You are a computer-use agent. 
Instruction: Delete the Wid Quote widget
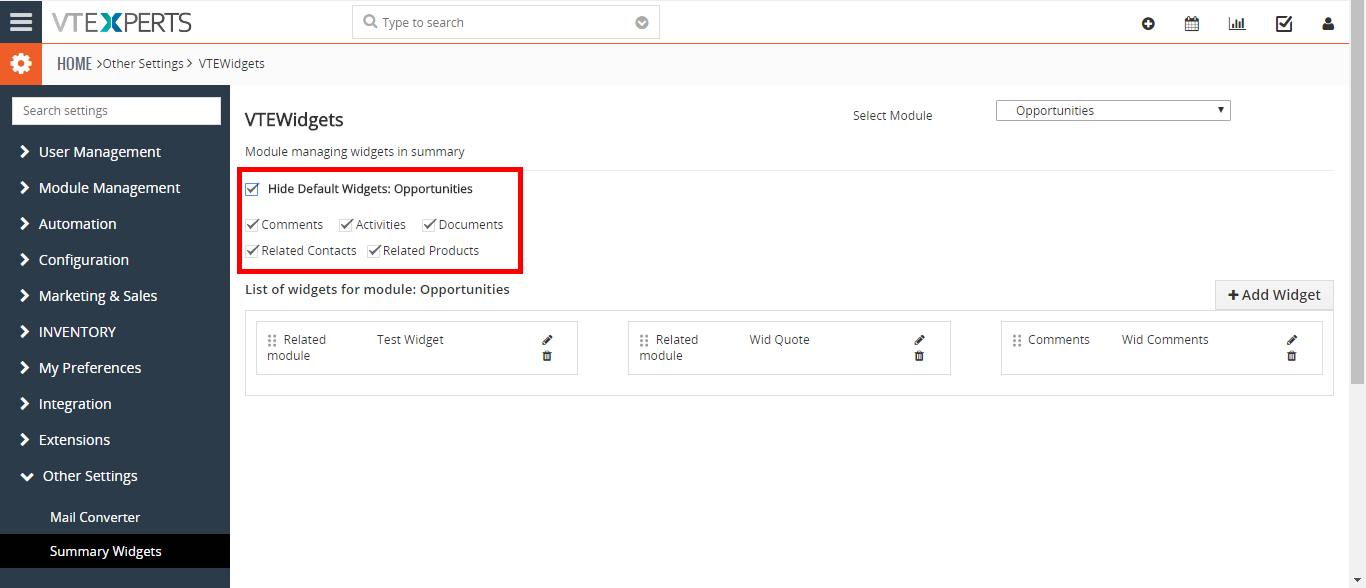point(919,356)
